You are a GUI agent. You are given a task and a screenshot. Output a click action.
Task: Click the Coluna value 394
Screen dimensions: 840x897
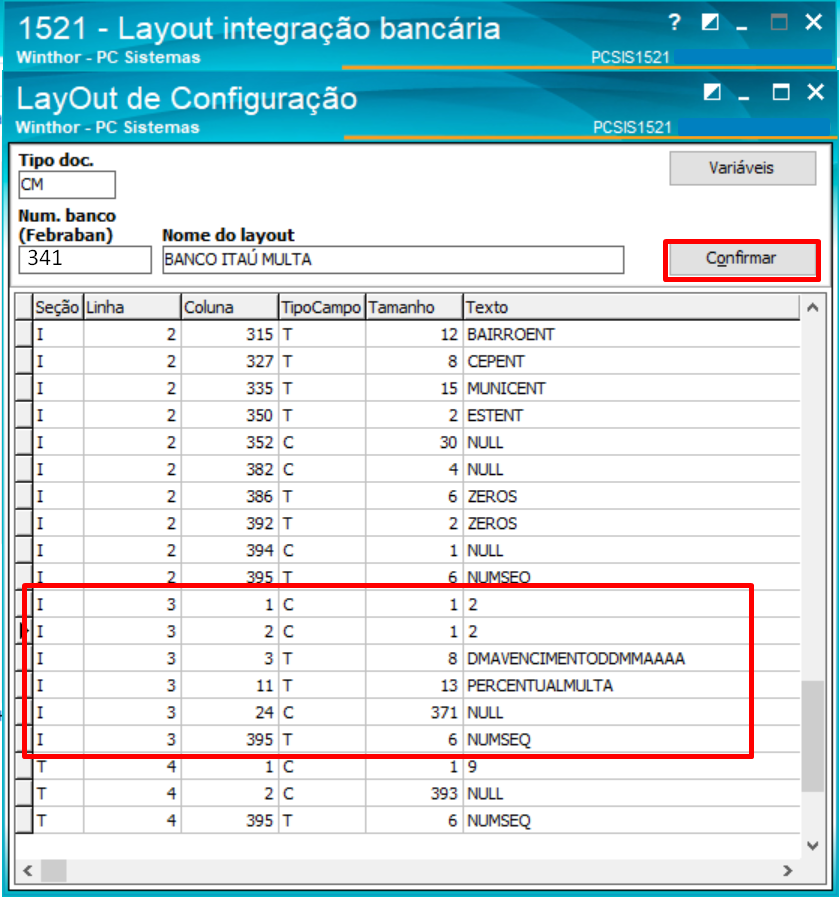coord(230,550)
